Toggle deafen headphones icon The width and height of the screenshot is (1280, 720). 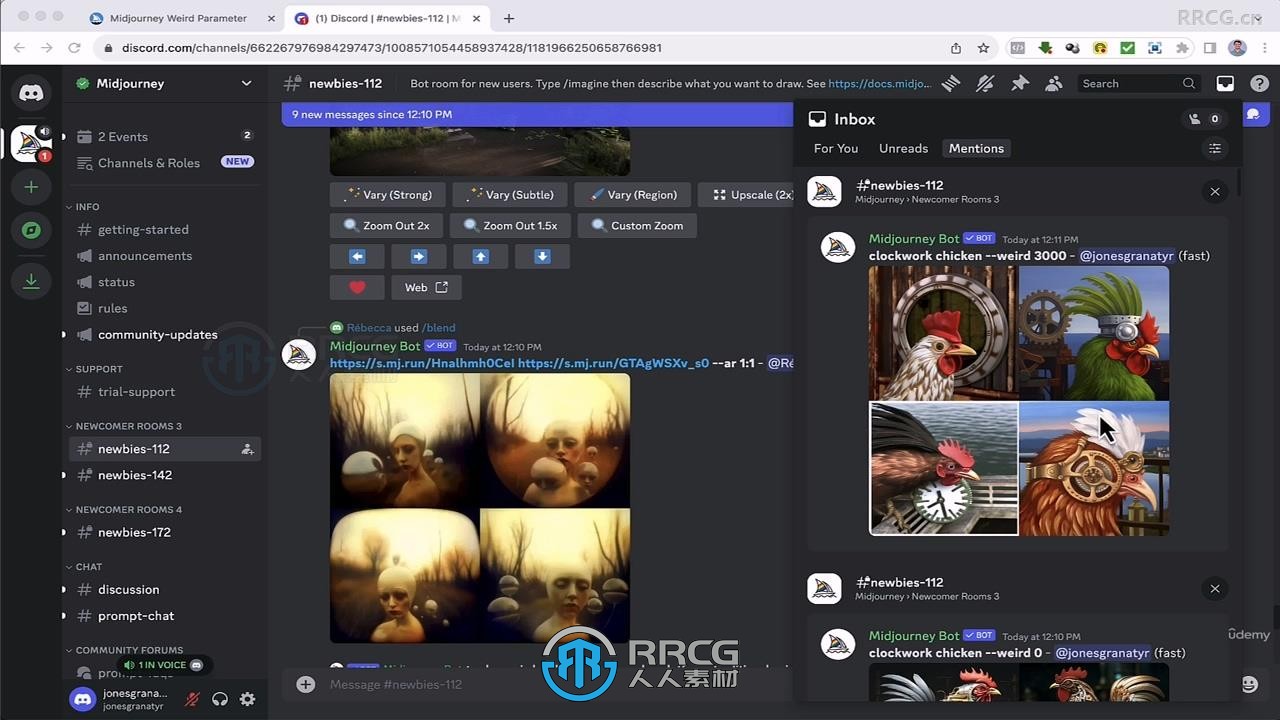click(220, 699)
